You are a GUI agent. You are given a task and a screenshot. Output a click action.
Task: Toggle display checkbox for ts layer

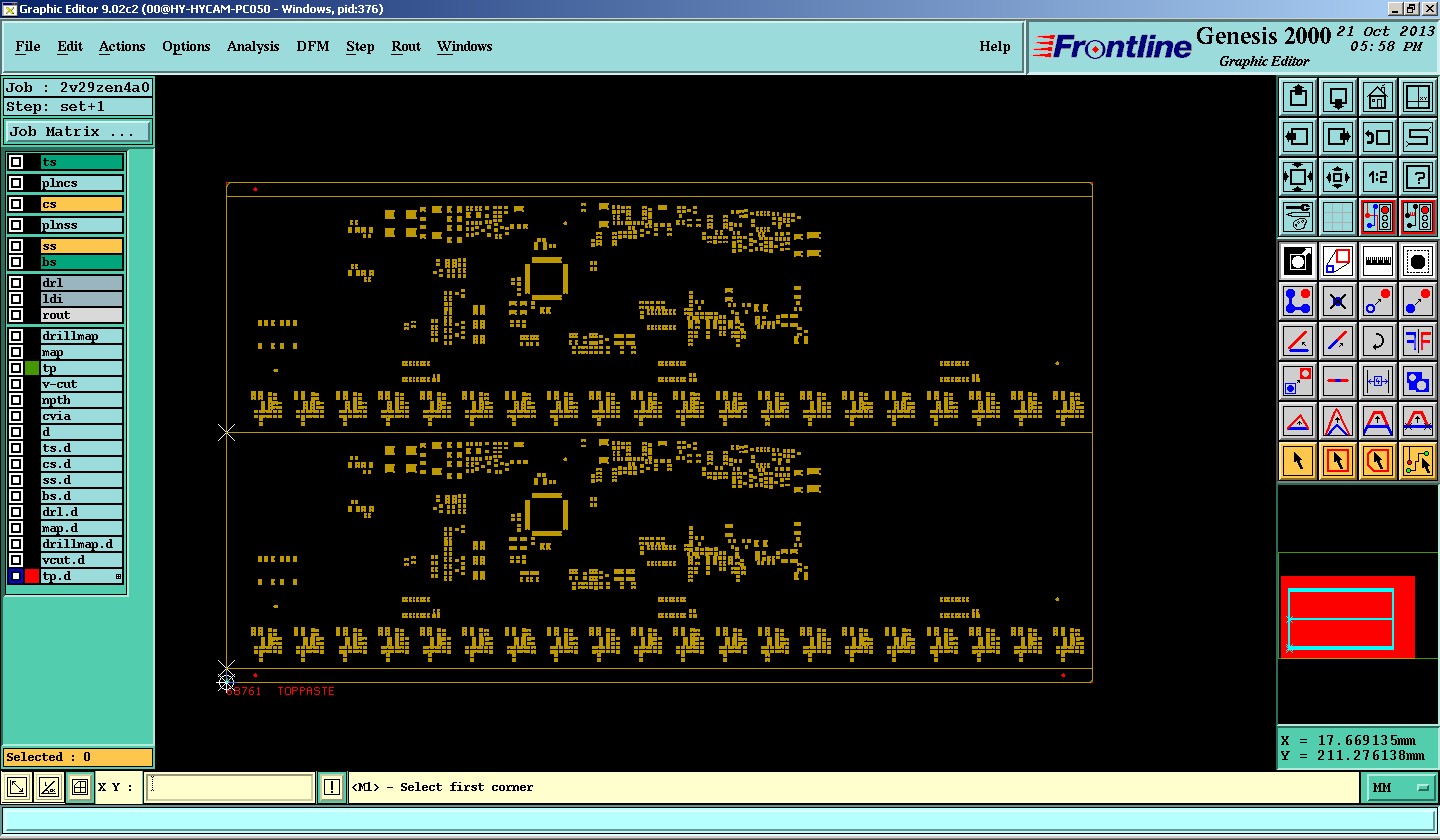coord(16,162)
